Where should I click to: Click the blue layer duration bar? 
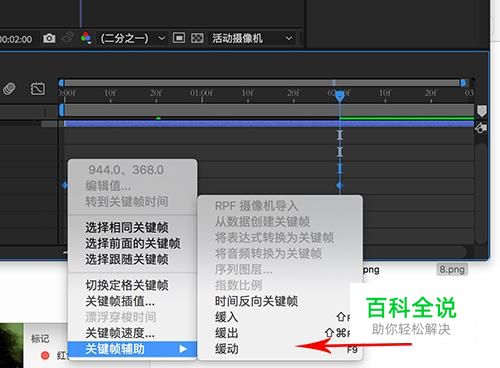269,124
